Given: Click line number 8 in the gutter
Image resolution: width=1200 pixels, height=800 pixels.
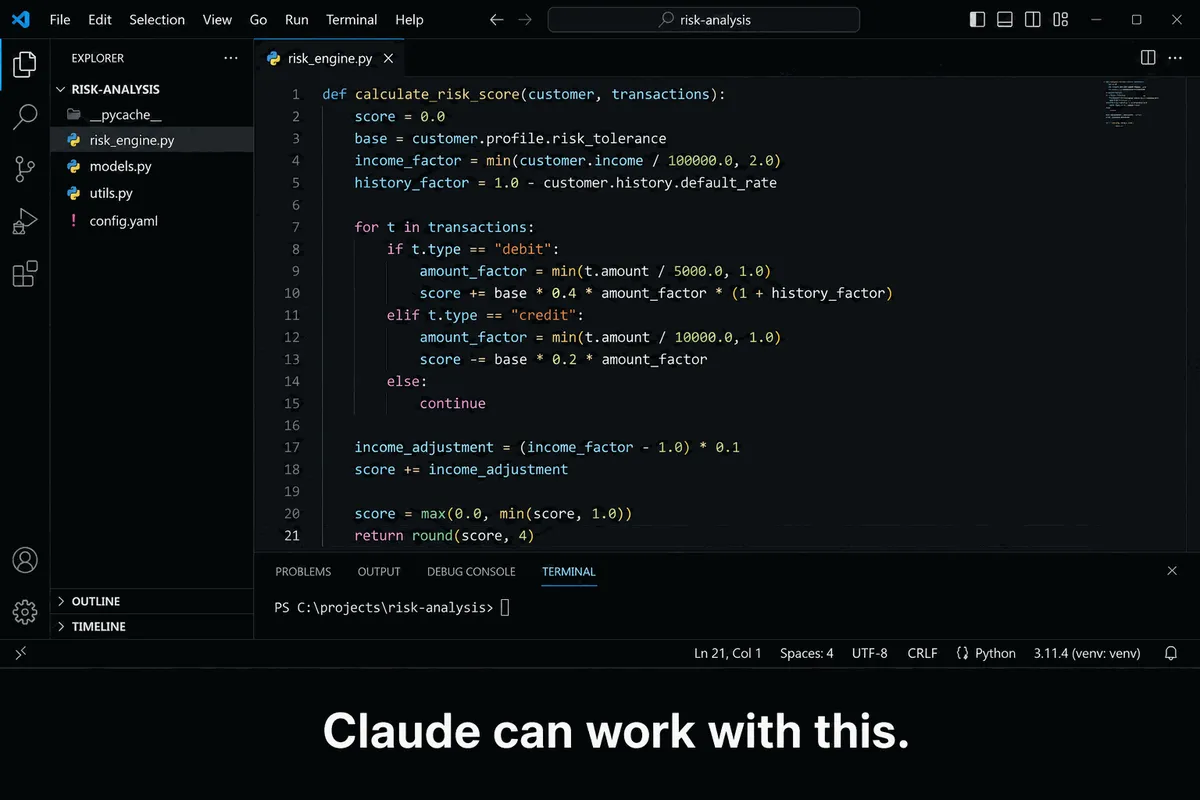Looking at the screenshot, I should click(x=295, y=249).
